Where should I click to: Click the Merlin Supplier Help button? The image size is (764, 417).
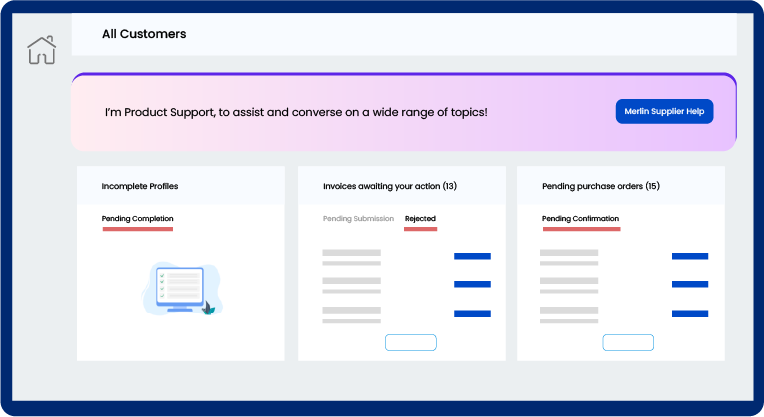pos(664,112)
